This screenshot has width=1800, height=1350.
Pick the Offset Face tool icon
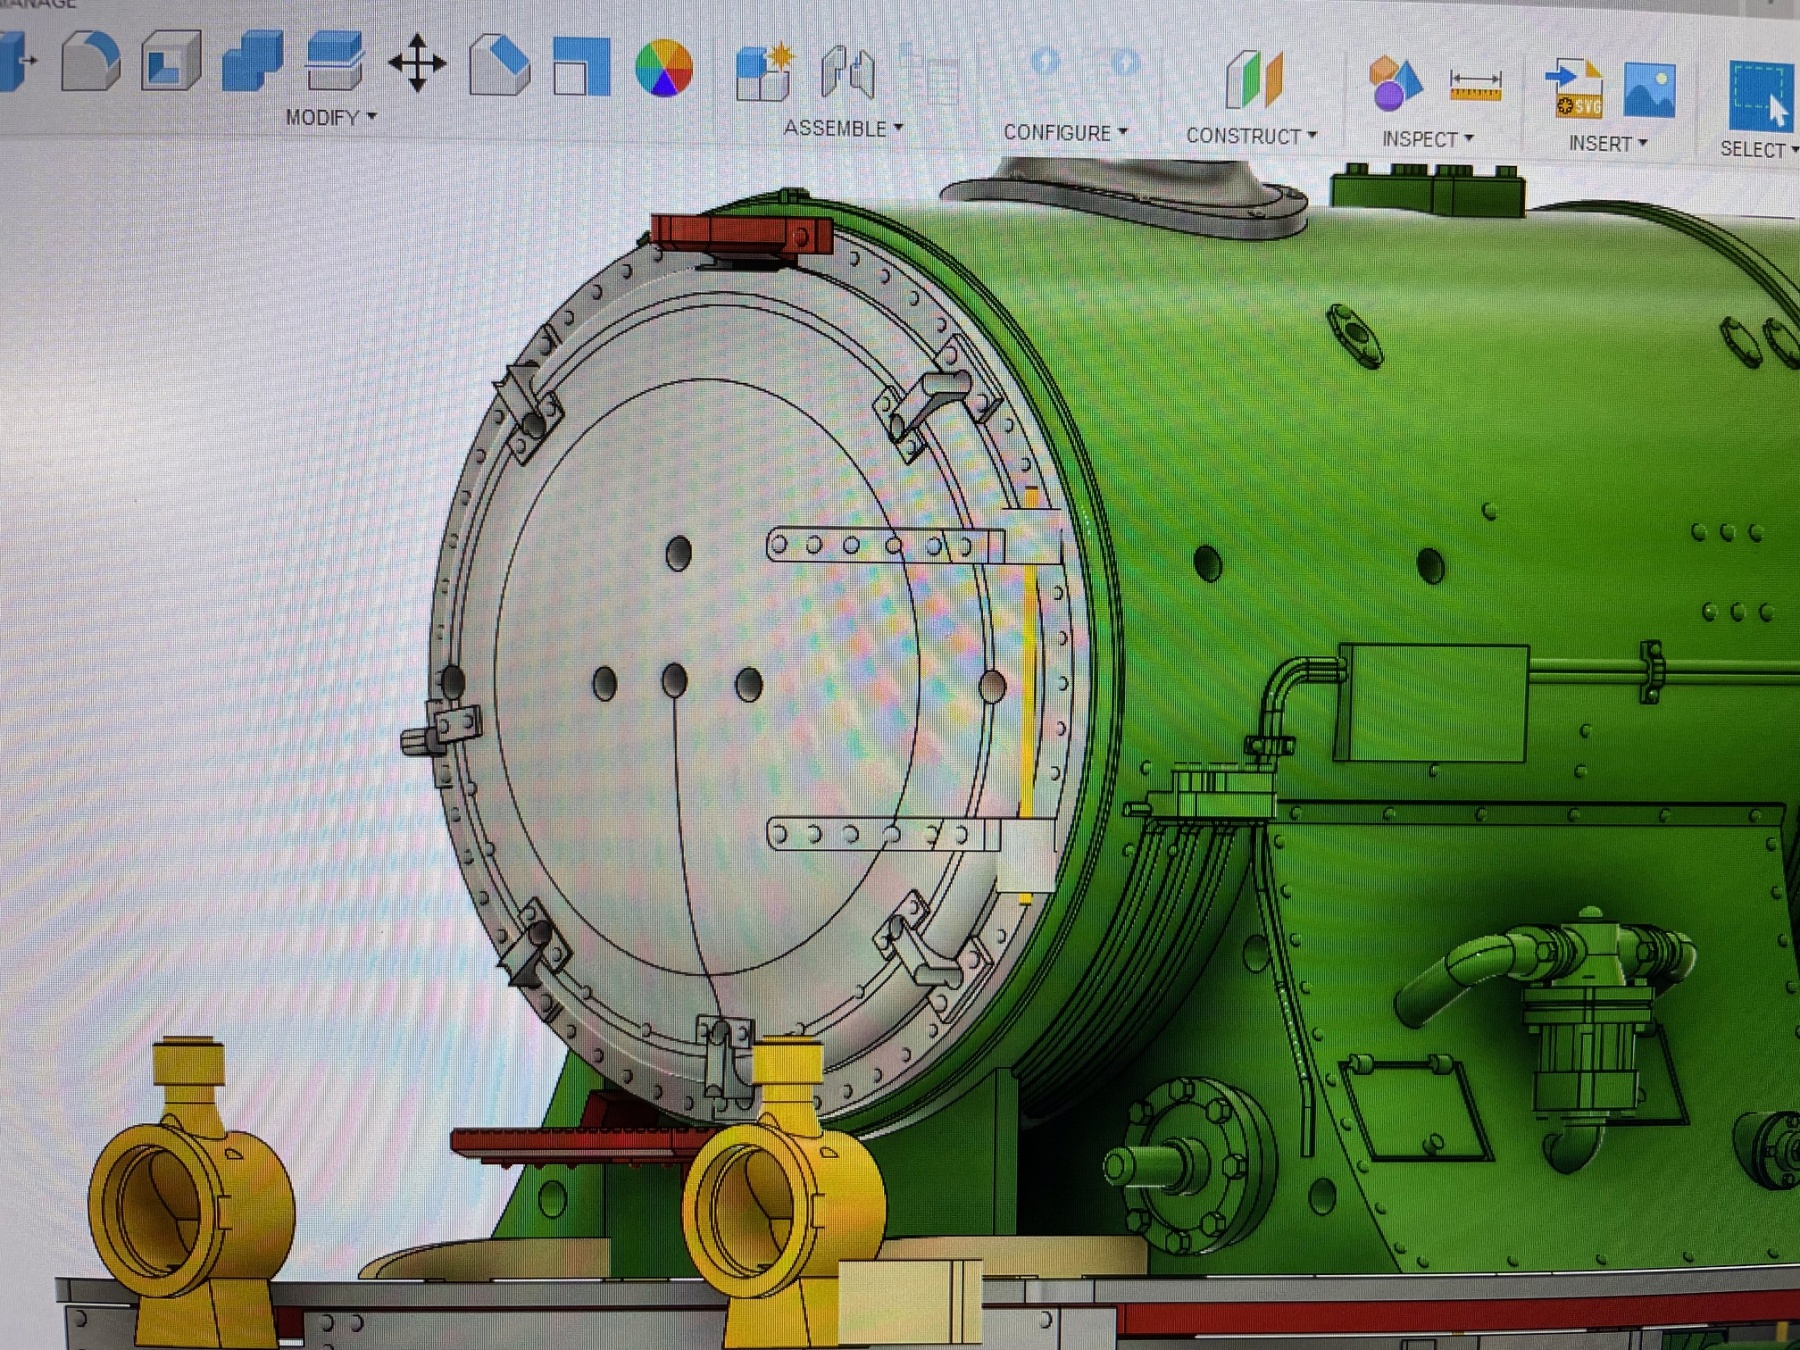tap(334, 62)
